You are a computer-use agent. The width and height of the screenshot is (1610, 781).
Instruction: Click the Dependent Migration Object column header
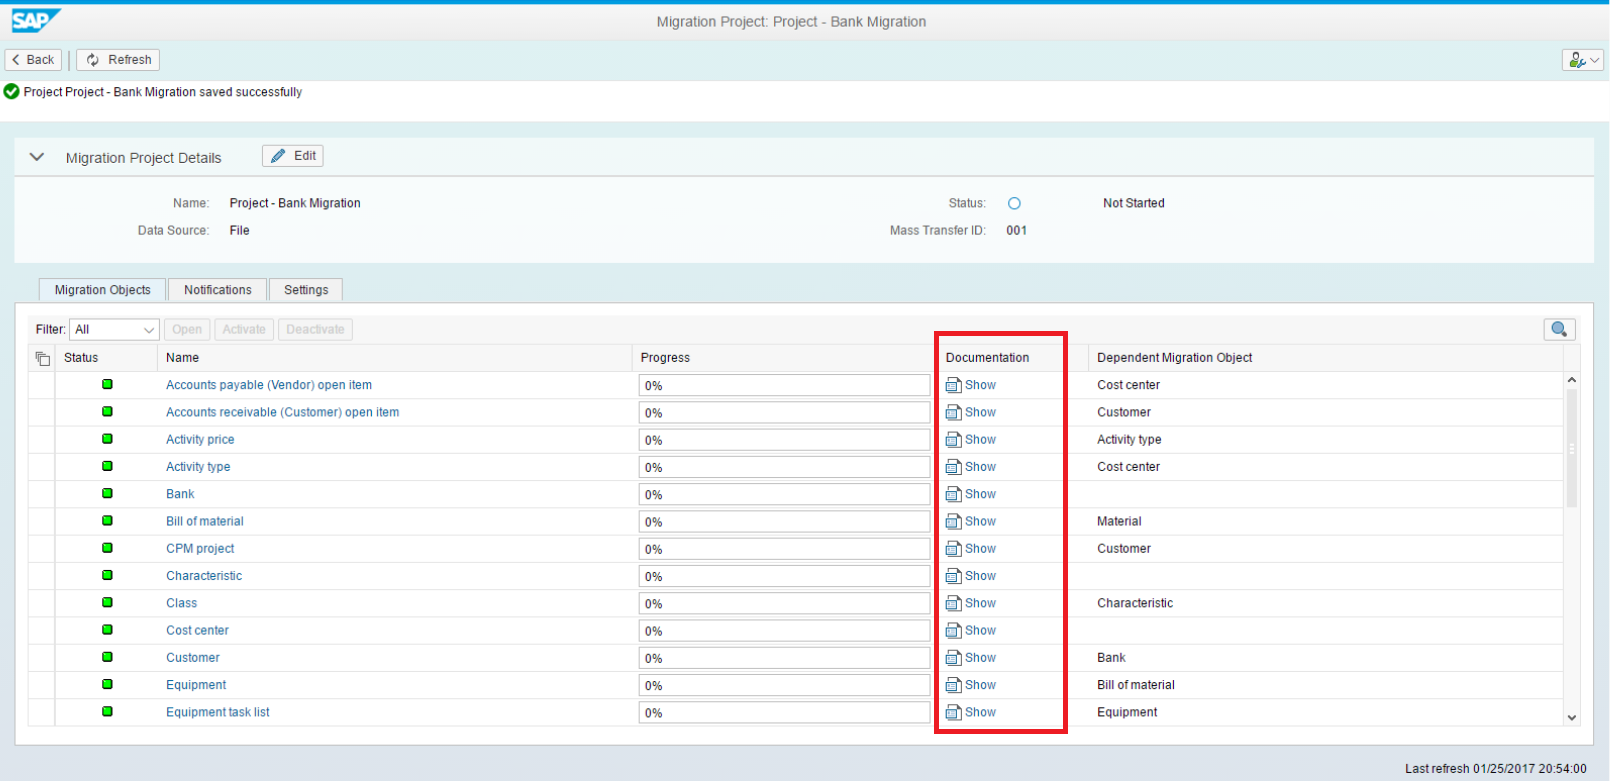pos(1325,358)
